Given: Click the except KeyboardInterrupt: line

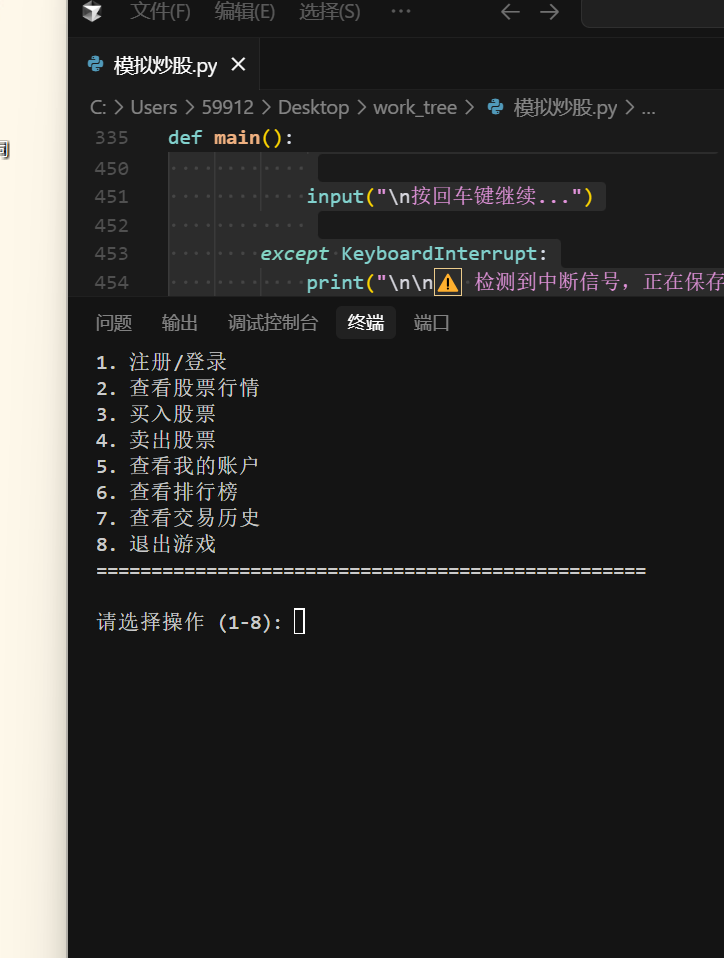Looking at the screenshot, I should (x=404, y=254).
